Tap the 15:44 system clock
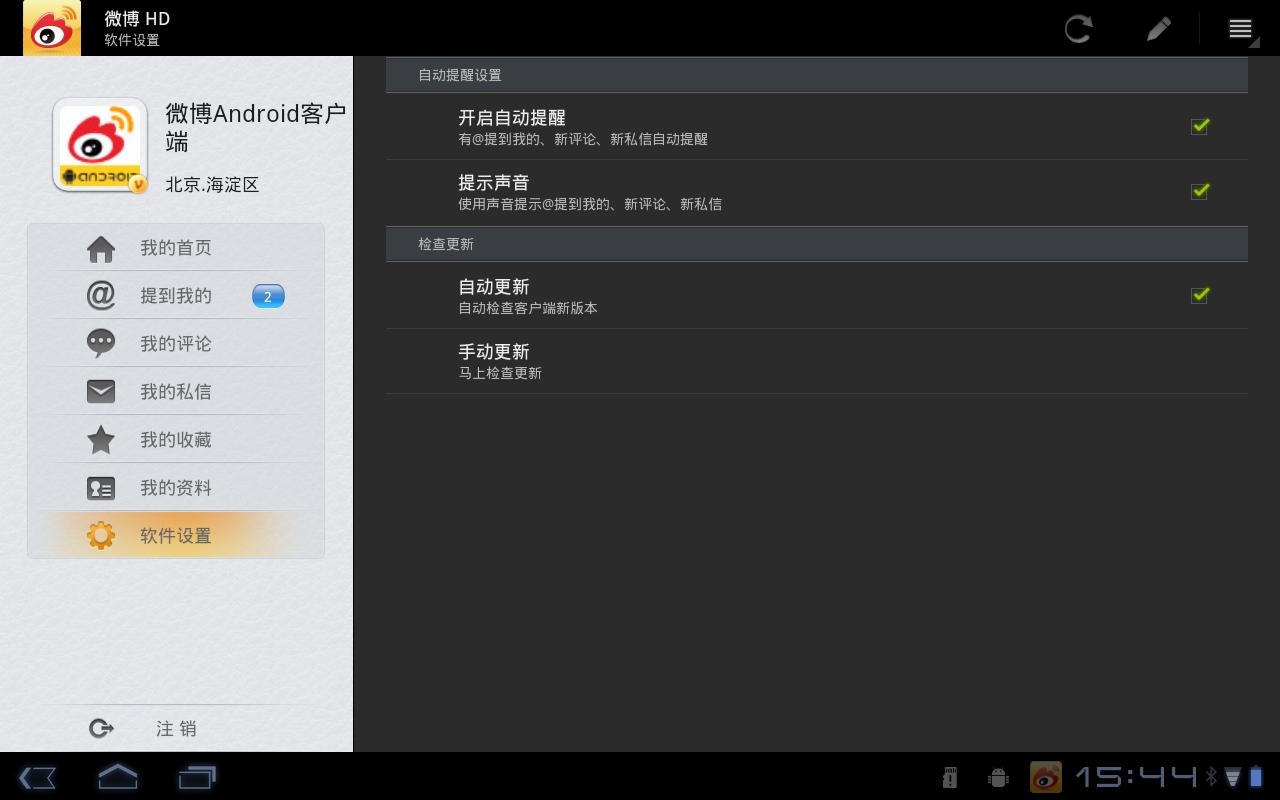The width and height of the screenshot is (1280, 800). pos(1137,776)
